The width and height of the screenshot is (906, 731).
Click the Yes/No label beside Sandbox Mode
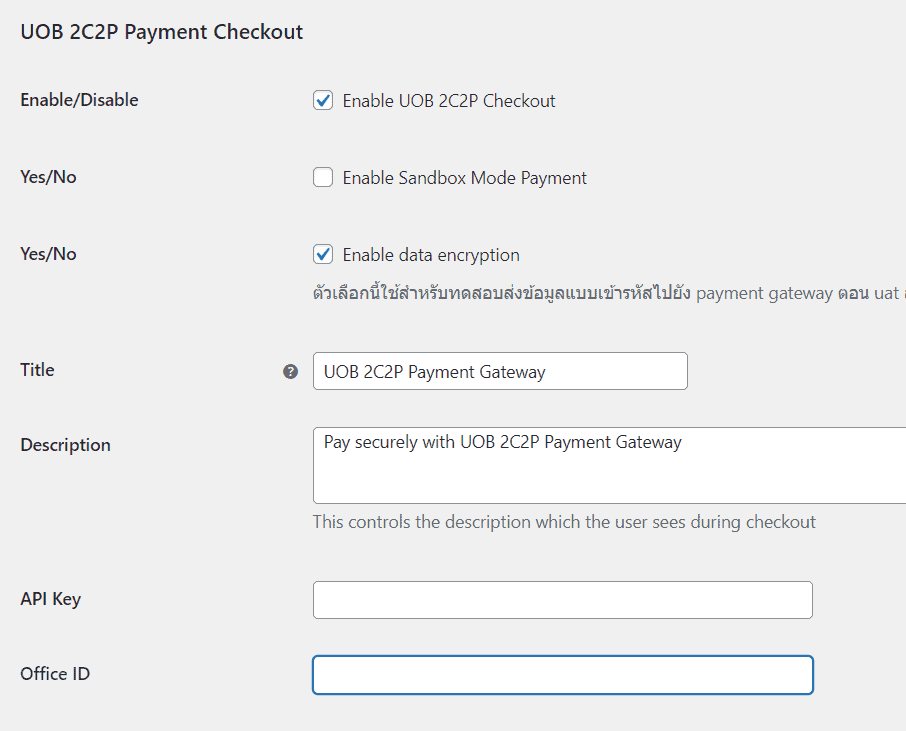(x=48, y=177)
